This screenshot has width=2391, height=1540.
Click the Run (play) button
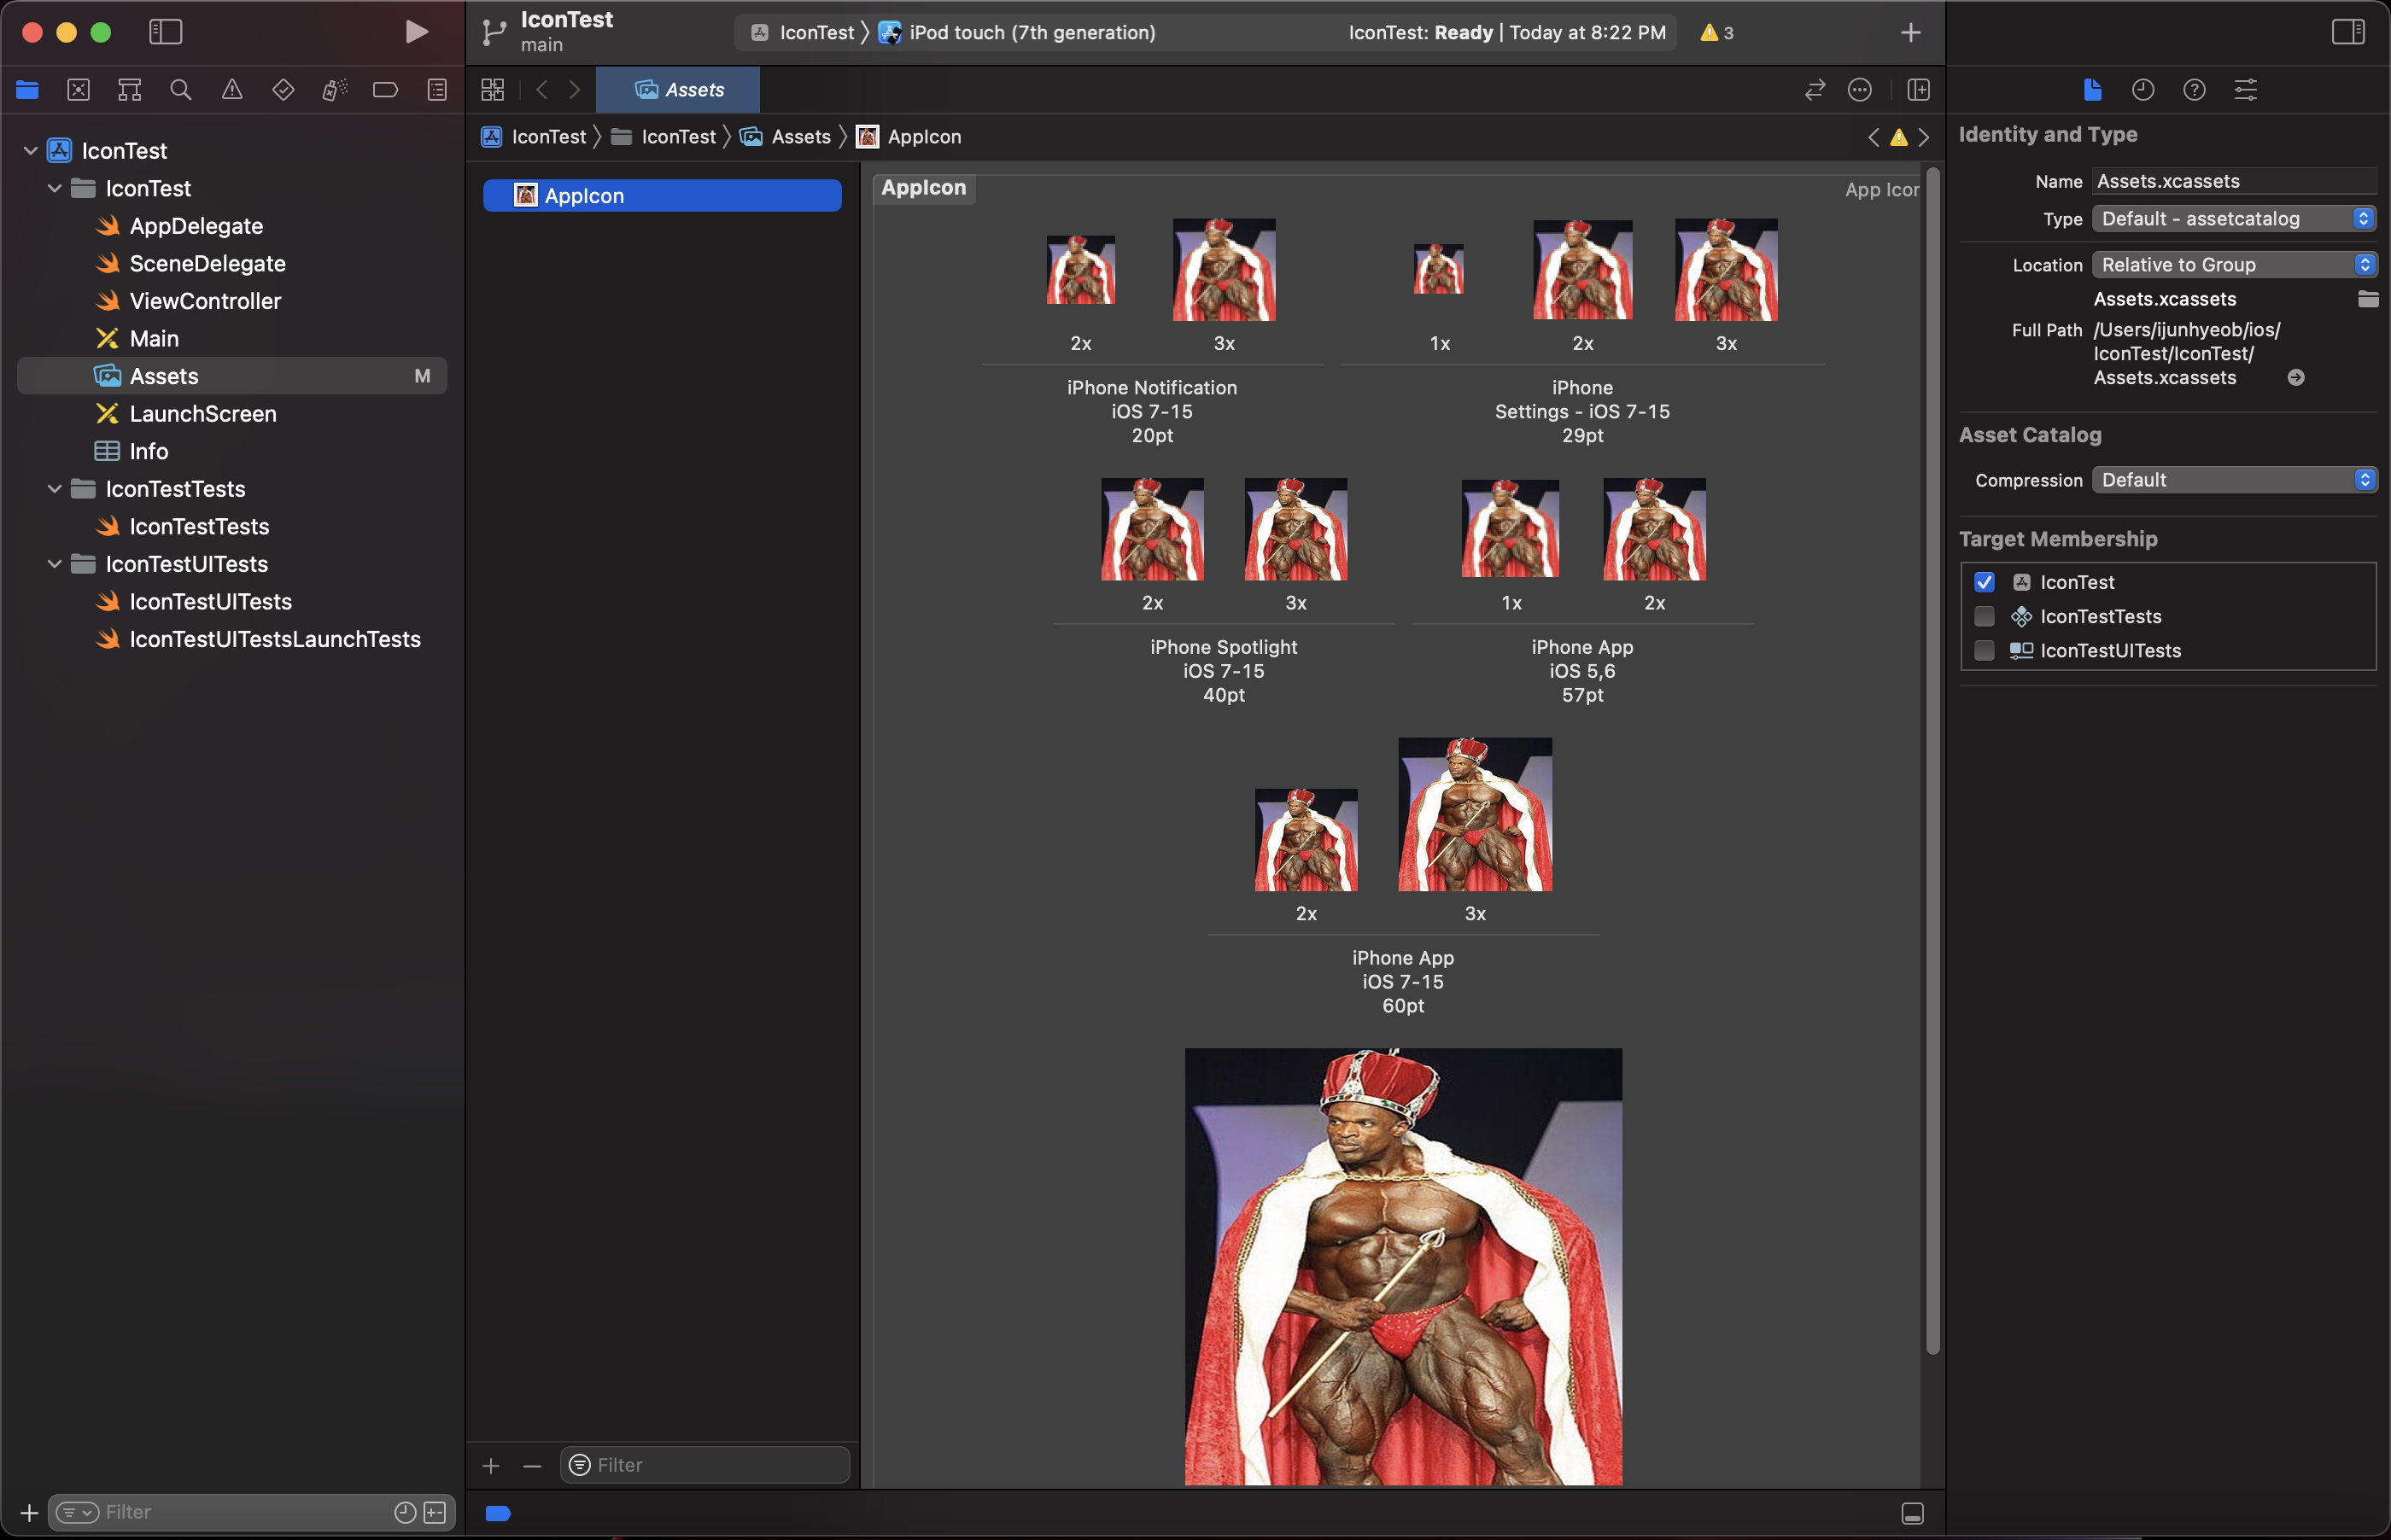pyautogui.click(x=416, y=32)
